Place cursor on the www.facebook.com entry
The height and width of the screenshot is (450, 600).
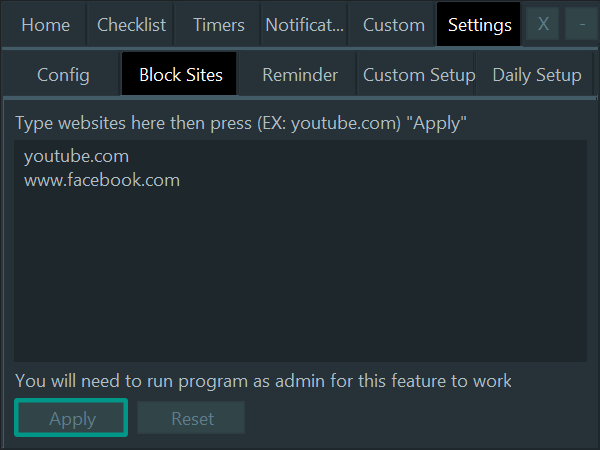102,180
